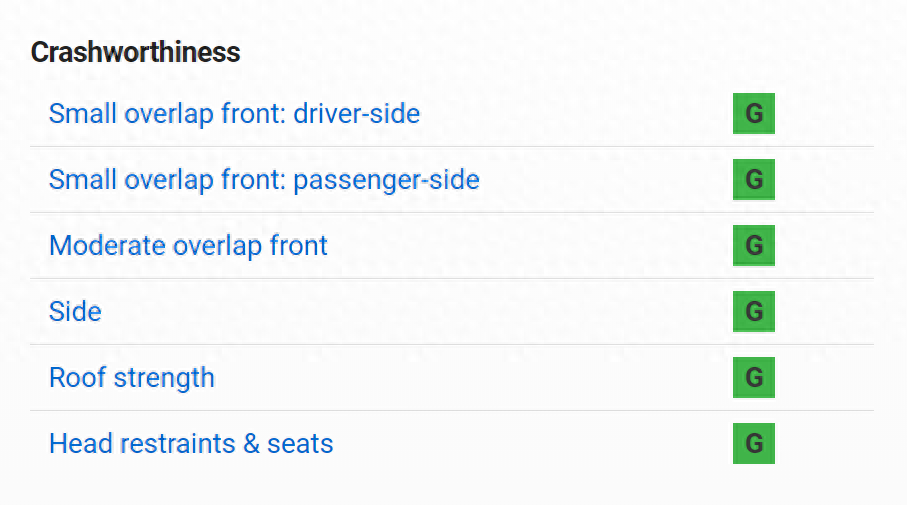Image resolution: width=907 pixels, height=505 pixels.
Task: Open the Side crash test link
Action: [75, 311]
